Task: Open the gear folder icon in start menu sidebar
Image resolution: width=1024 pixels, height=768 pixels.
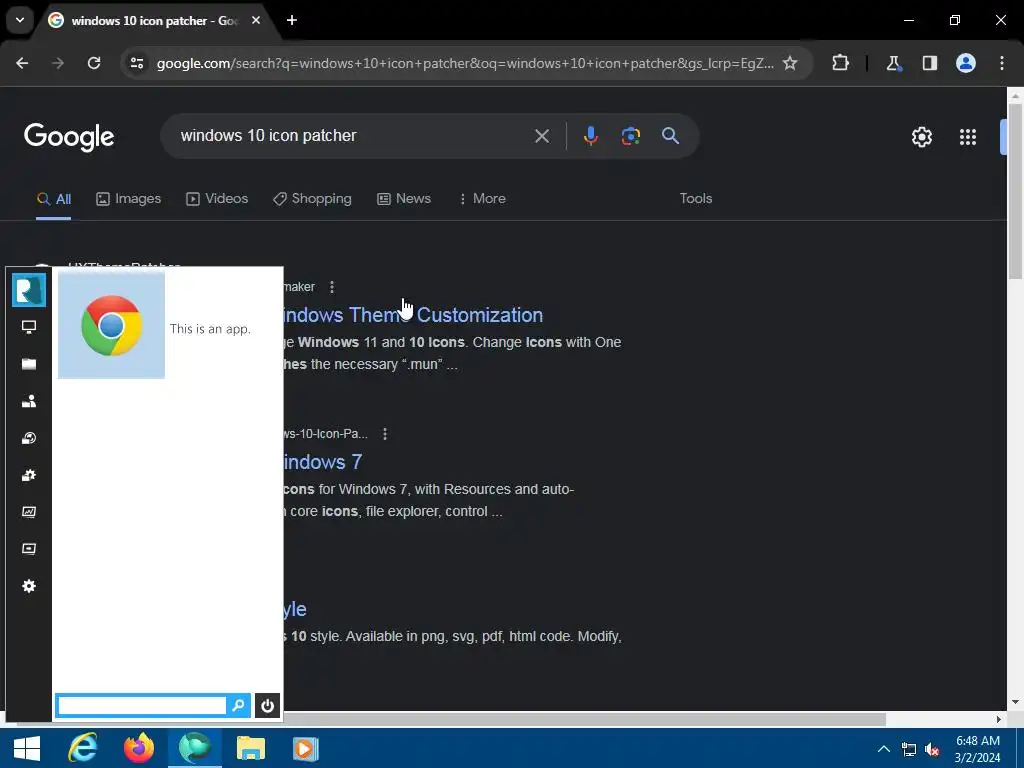Action: (29, 475)
